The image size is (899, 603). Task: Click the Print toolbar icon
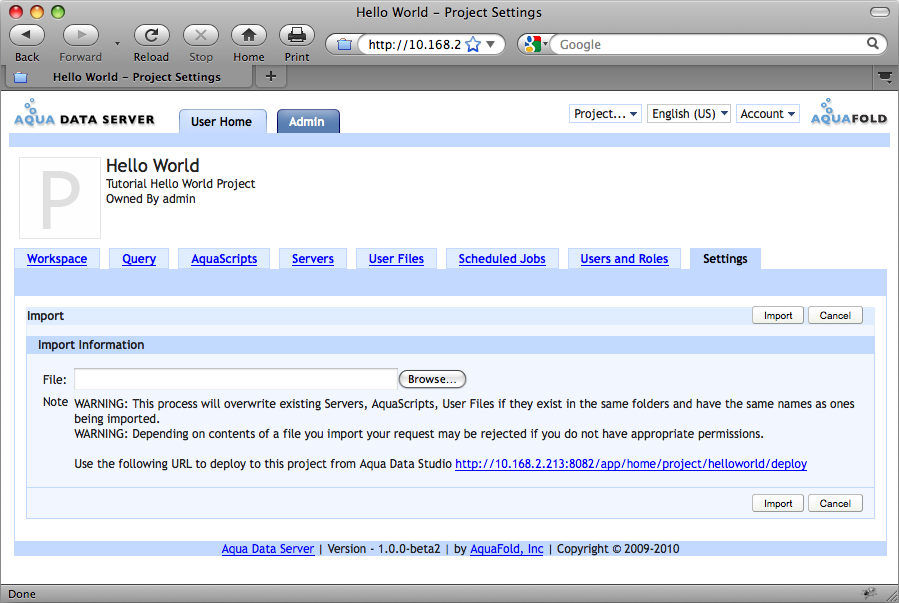tap(297, 35)
